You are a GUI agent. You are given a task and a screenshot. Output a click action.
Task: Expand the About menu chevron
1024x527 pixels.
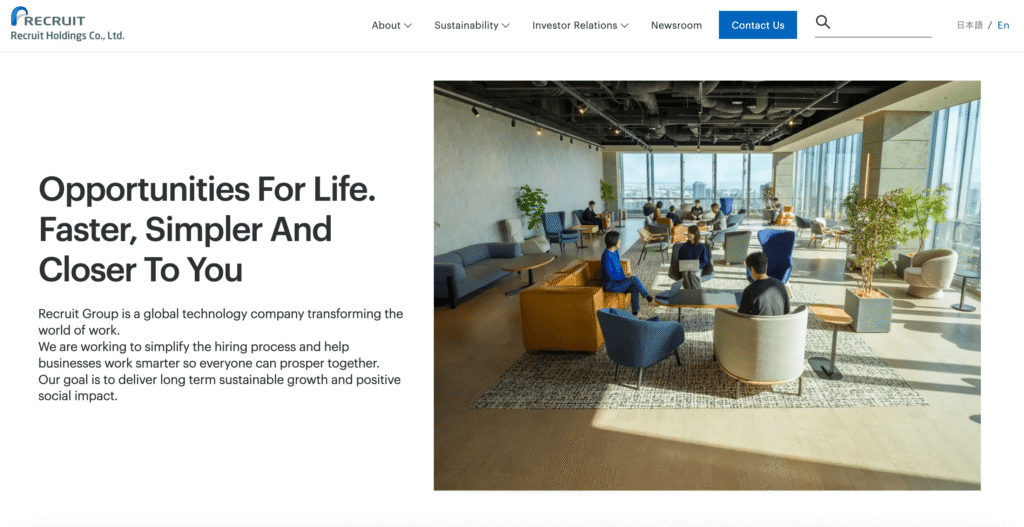pos(408,25)
